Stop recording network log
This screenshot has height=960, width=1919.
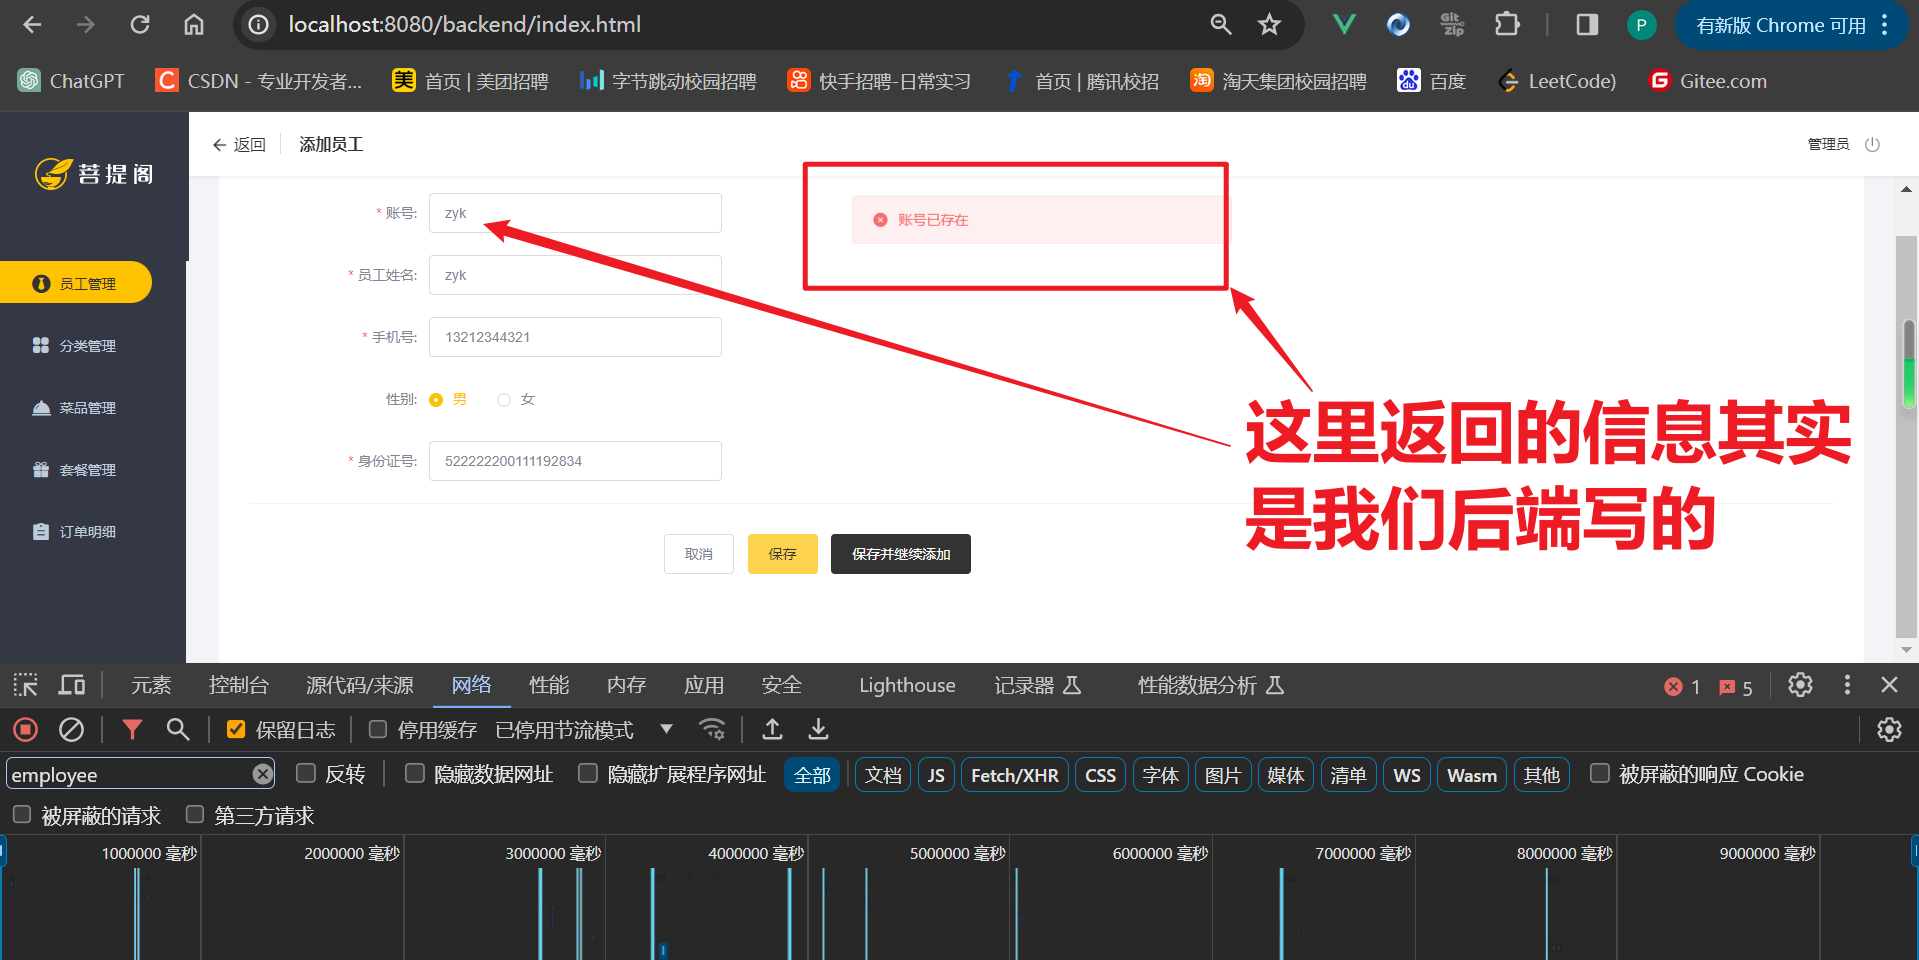click(x=26, y=730)
